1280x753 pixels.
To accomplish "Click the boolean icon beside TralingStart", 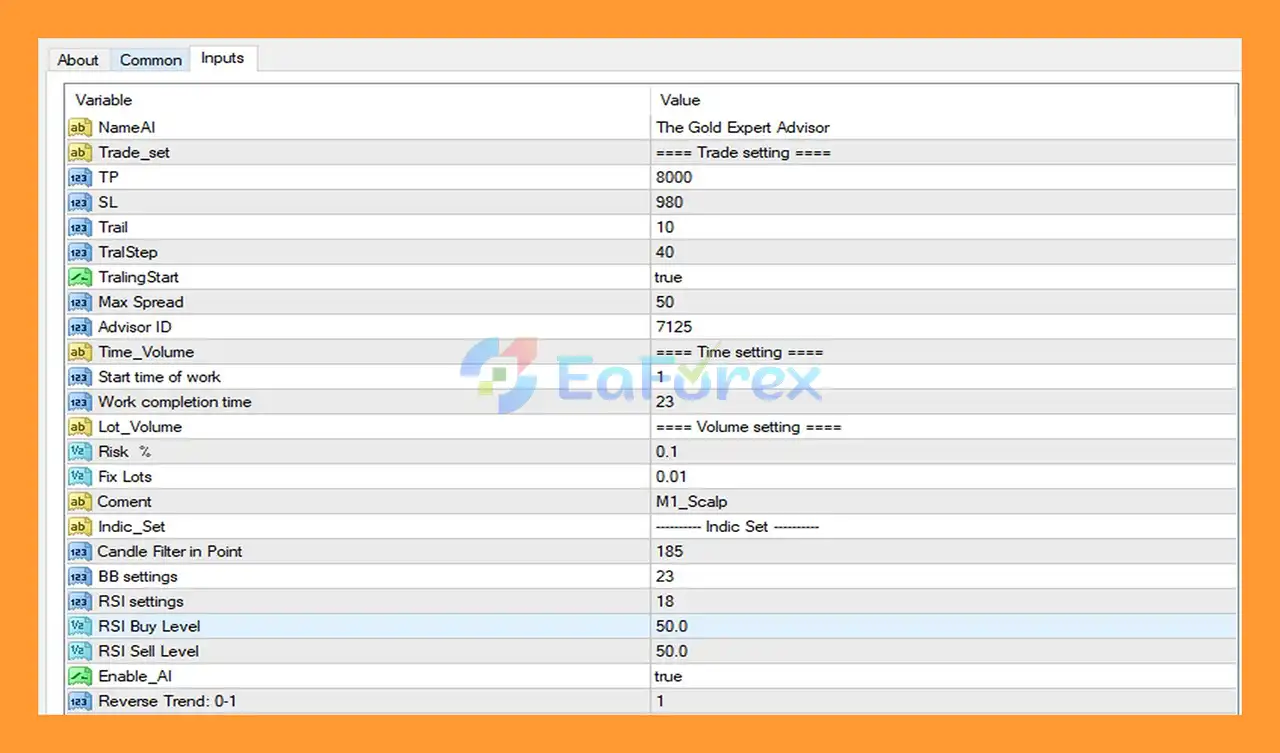I will click(x=79, y=277).
